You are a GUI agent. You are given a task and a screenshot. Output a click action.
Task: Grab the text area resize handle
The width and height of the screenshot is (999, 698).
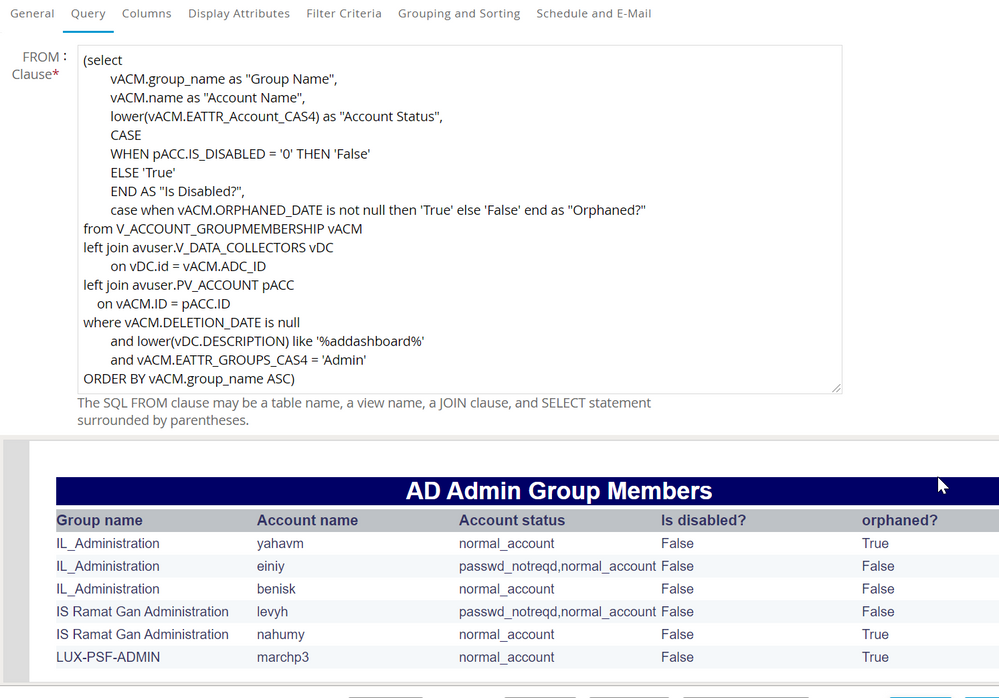click(x=836, y=388)
